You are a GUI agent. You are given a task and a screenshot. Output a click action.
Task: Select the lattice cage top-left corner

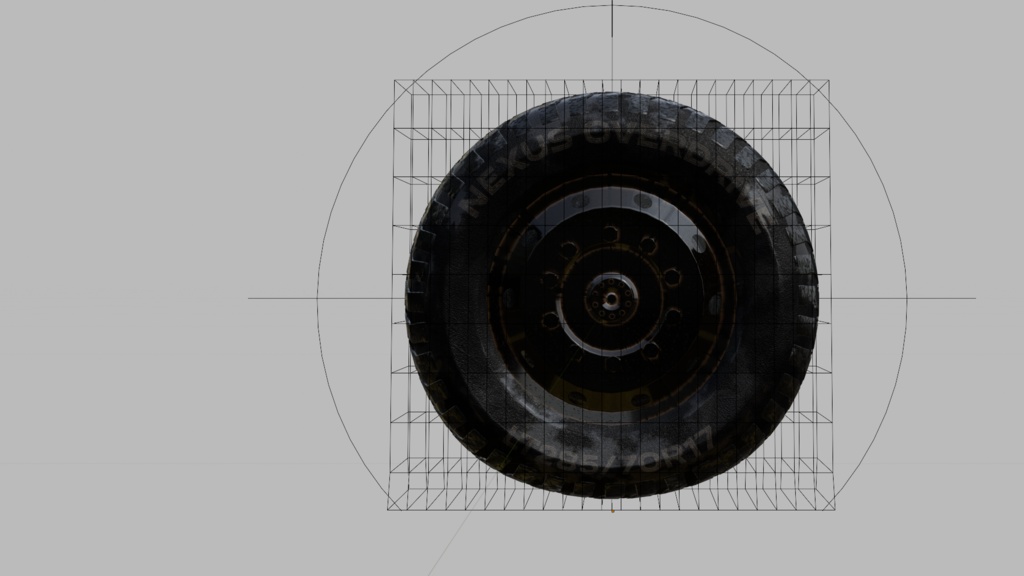tap(394, 81)
